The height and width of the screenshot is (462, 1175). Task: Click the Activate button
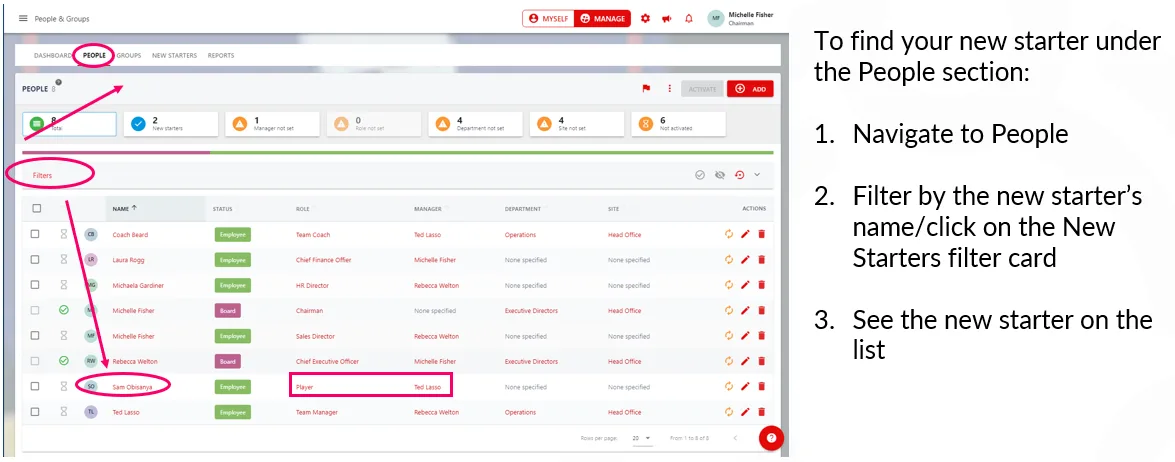(x=702, y=88)
